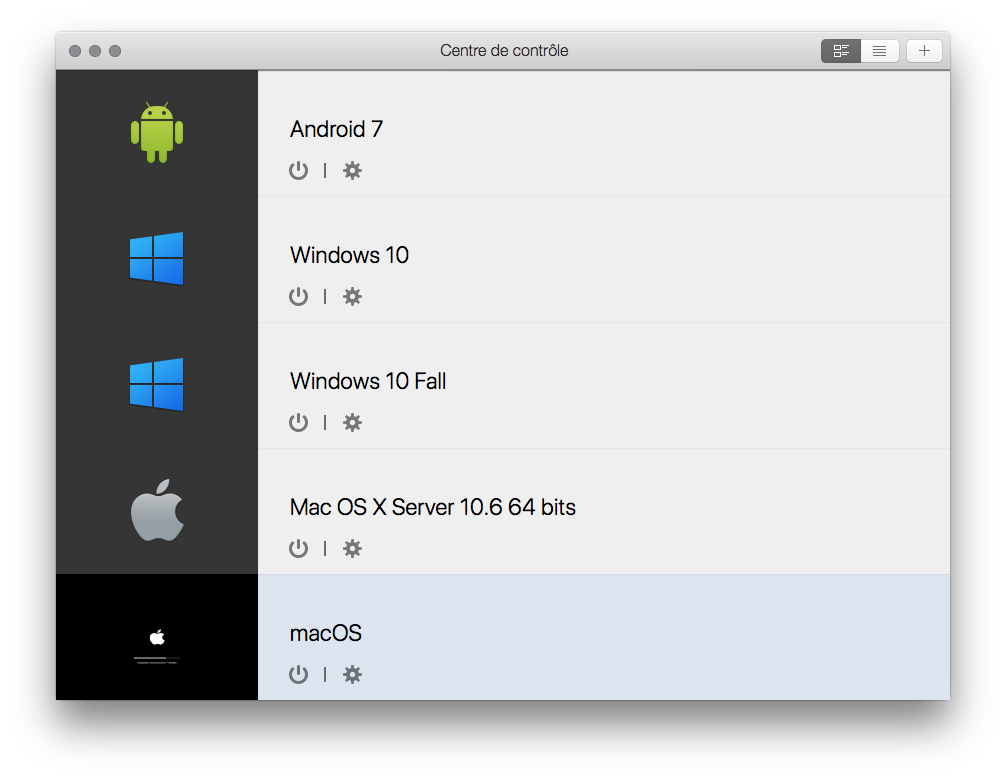This screenshot has width=1006, height=780.
Task: Select the Android robot thumbnail
Action: 157,132
